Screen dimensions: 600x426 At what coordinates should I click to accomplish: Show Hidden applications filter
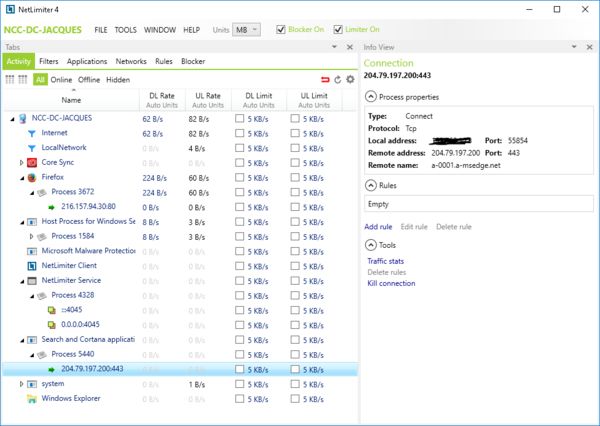point(118,80)
